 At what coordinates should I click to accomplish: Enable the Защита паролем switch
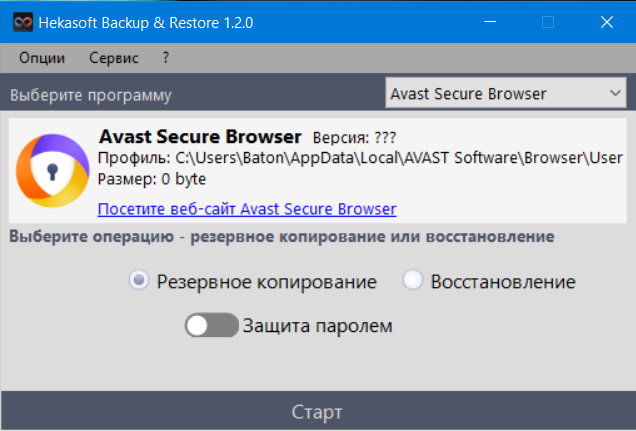(211, 325)
